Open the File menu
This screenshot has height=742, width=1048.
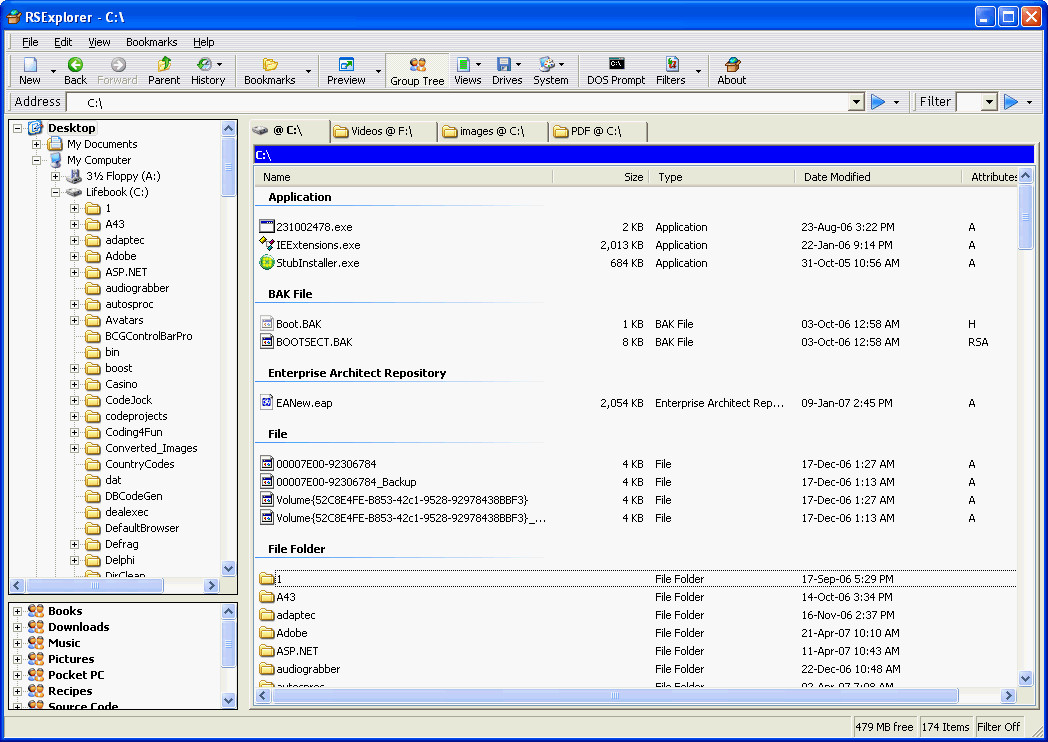(x=30, y=42)
